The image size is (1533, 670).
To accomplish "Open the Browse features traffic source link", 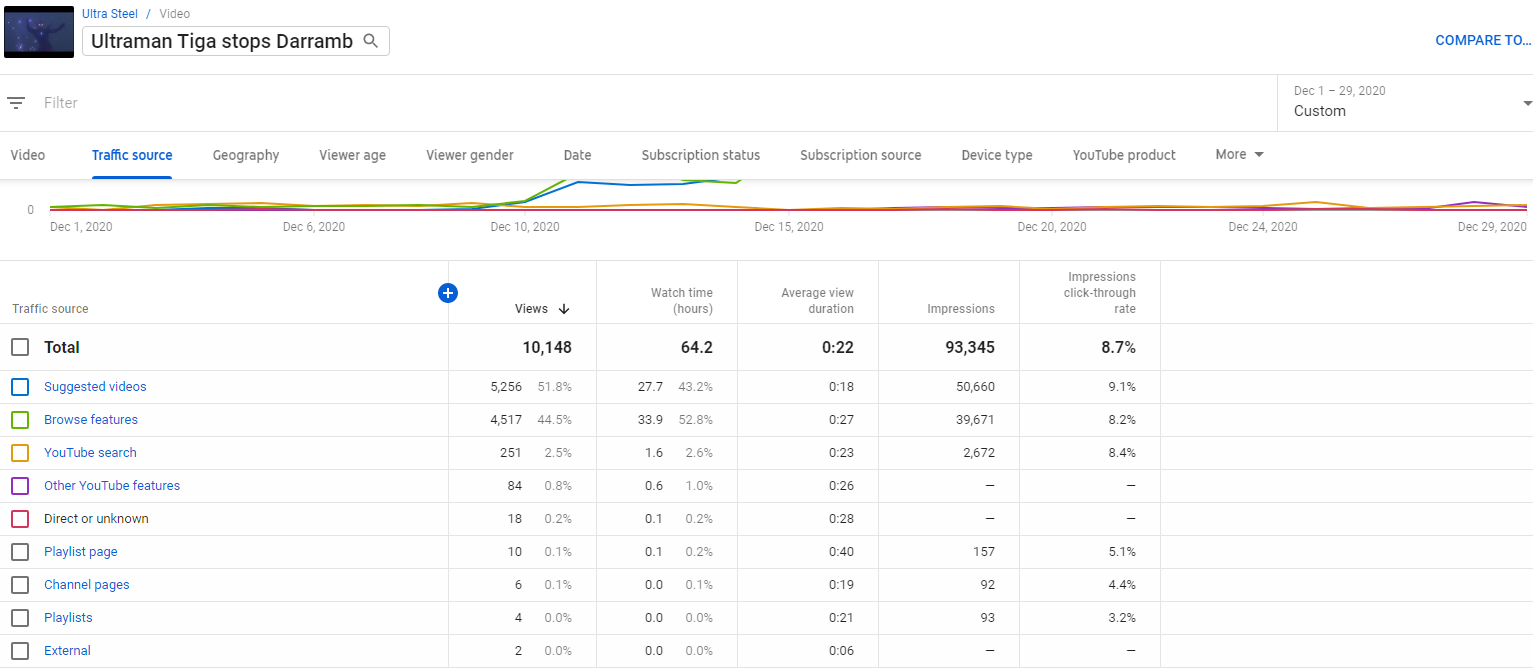I will 91,420.
